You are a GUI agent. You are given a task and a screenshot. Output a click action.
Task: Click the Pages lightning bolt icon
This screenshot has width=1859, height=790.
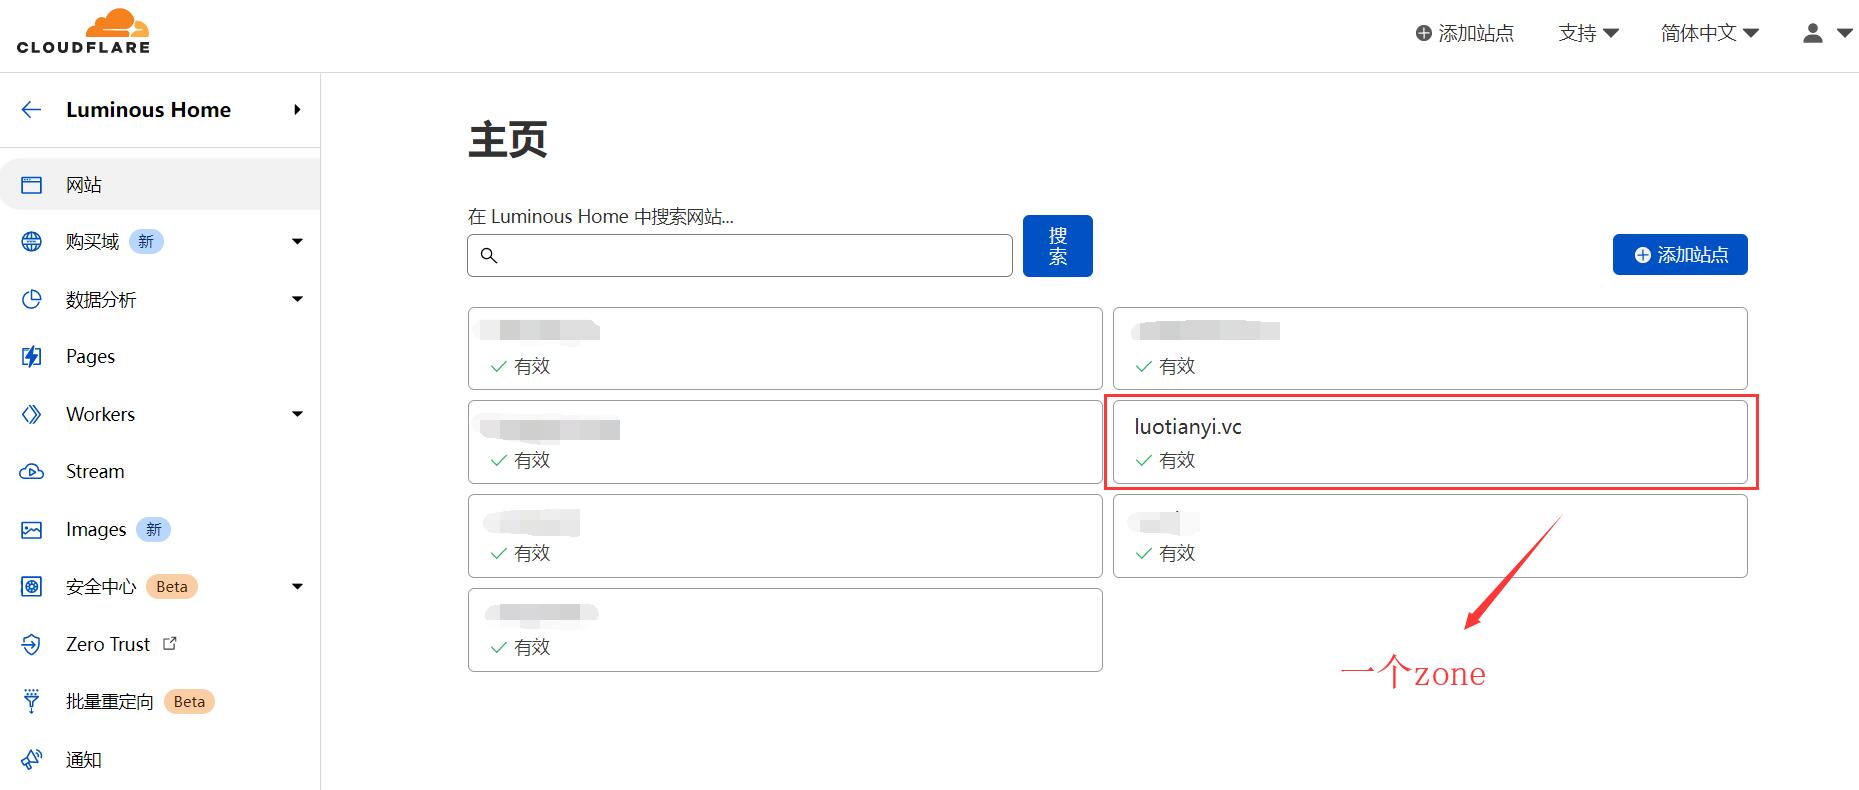point(32,357)
